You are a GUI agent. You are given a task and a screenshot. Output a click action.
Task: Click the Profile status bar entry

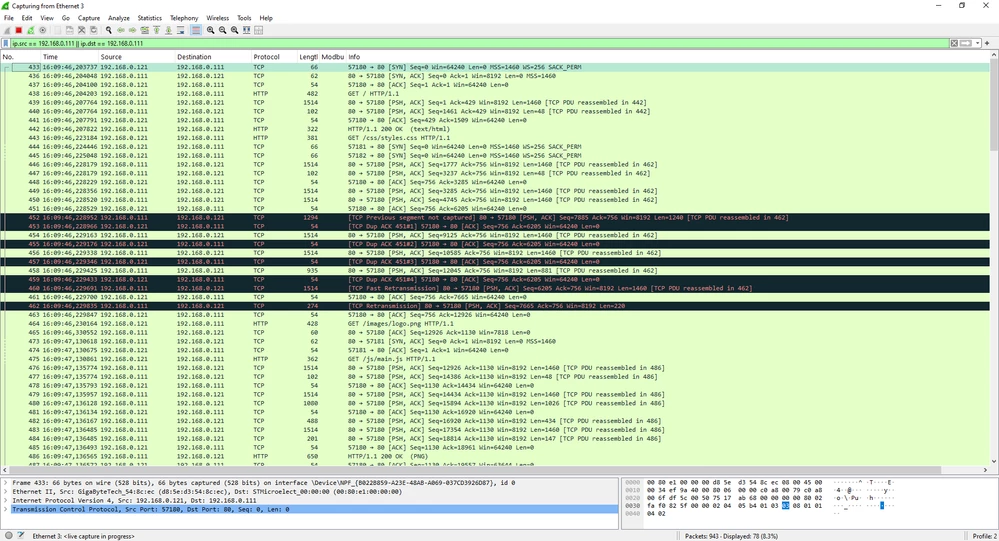[x=984, y=536]
